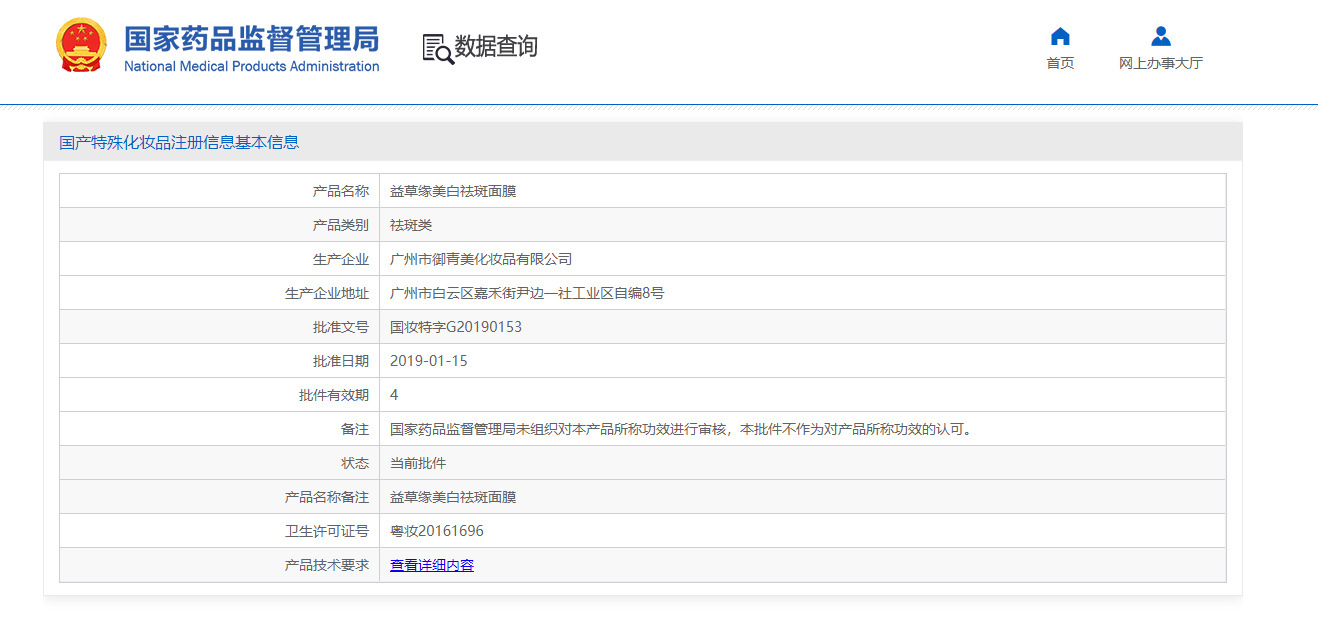Select approval date 2019-01-15

[429, 361]
